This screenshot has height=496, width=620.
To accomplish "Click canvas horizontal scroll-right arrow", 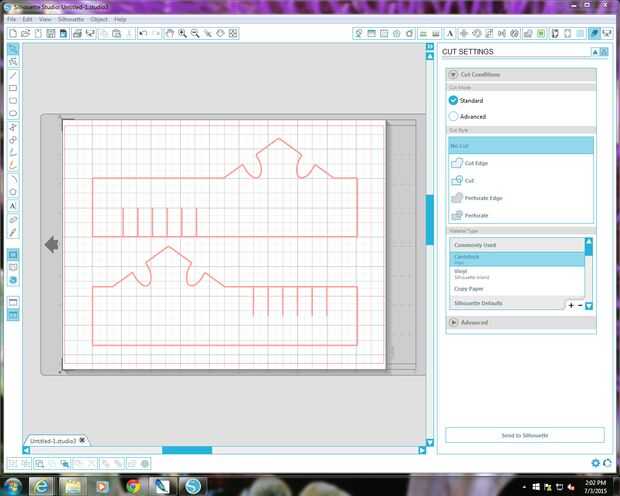I will pos(422,450).
